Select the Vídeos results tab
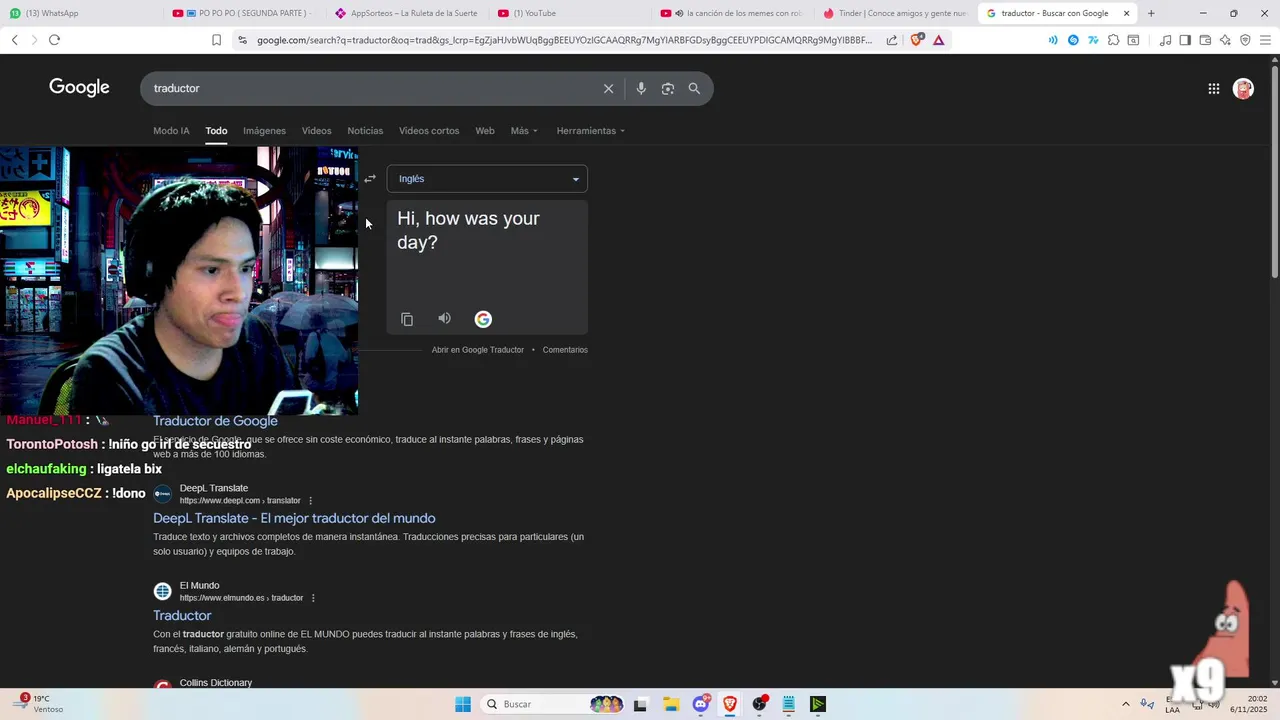 coord(316,131)
